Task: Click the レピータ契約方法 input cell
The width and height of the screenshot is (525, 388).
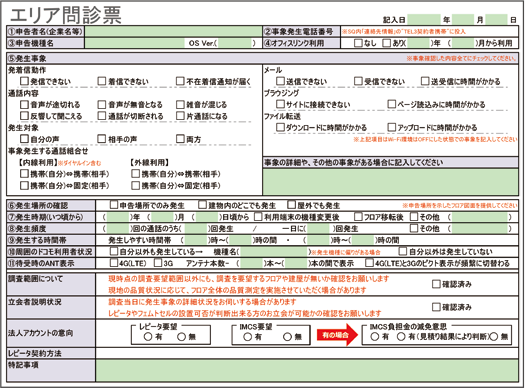Action: click(x=307, y=353)
